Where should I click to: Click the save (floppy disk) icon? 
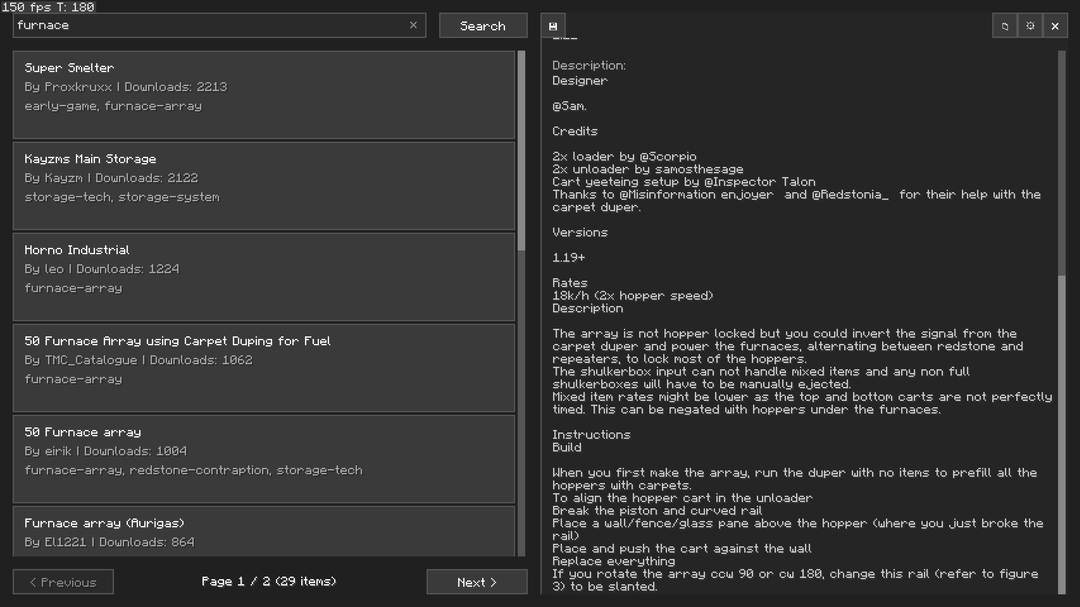point(553,26)
